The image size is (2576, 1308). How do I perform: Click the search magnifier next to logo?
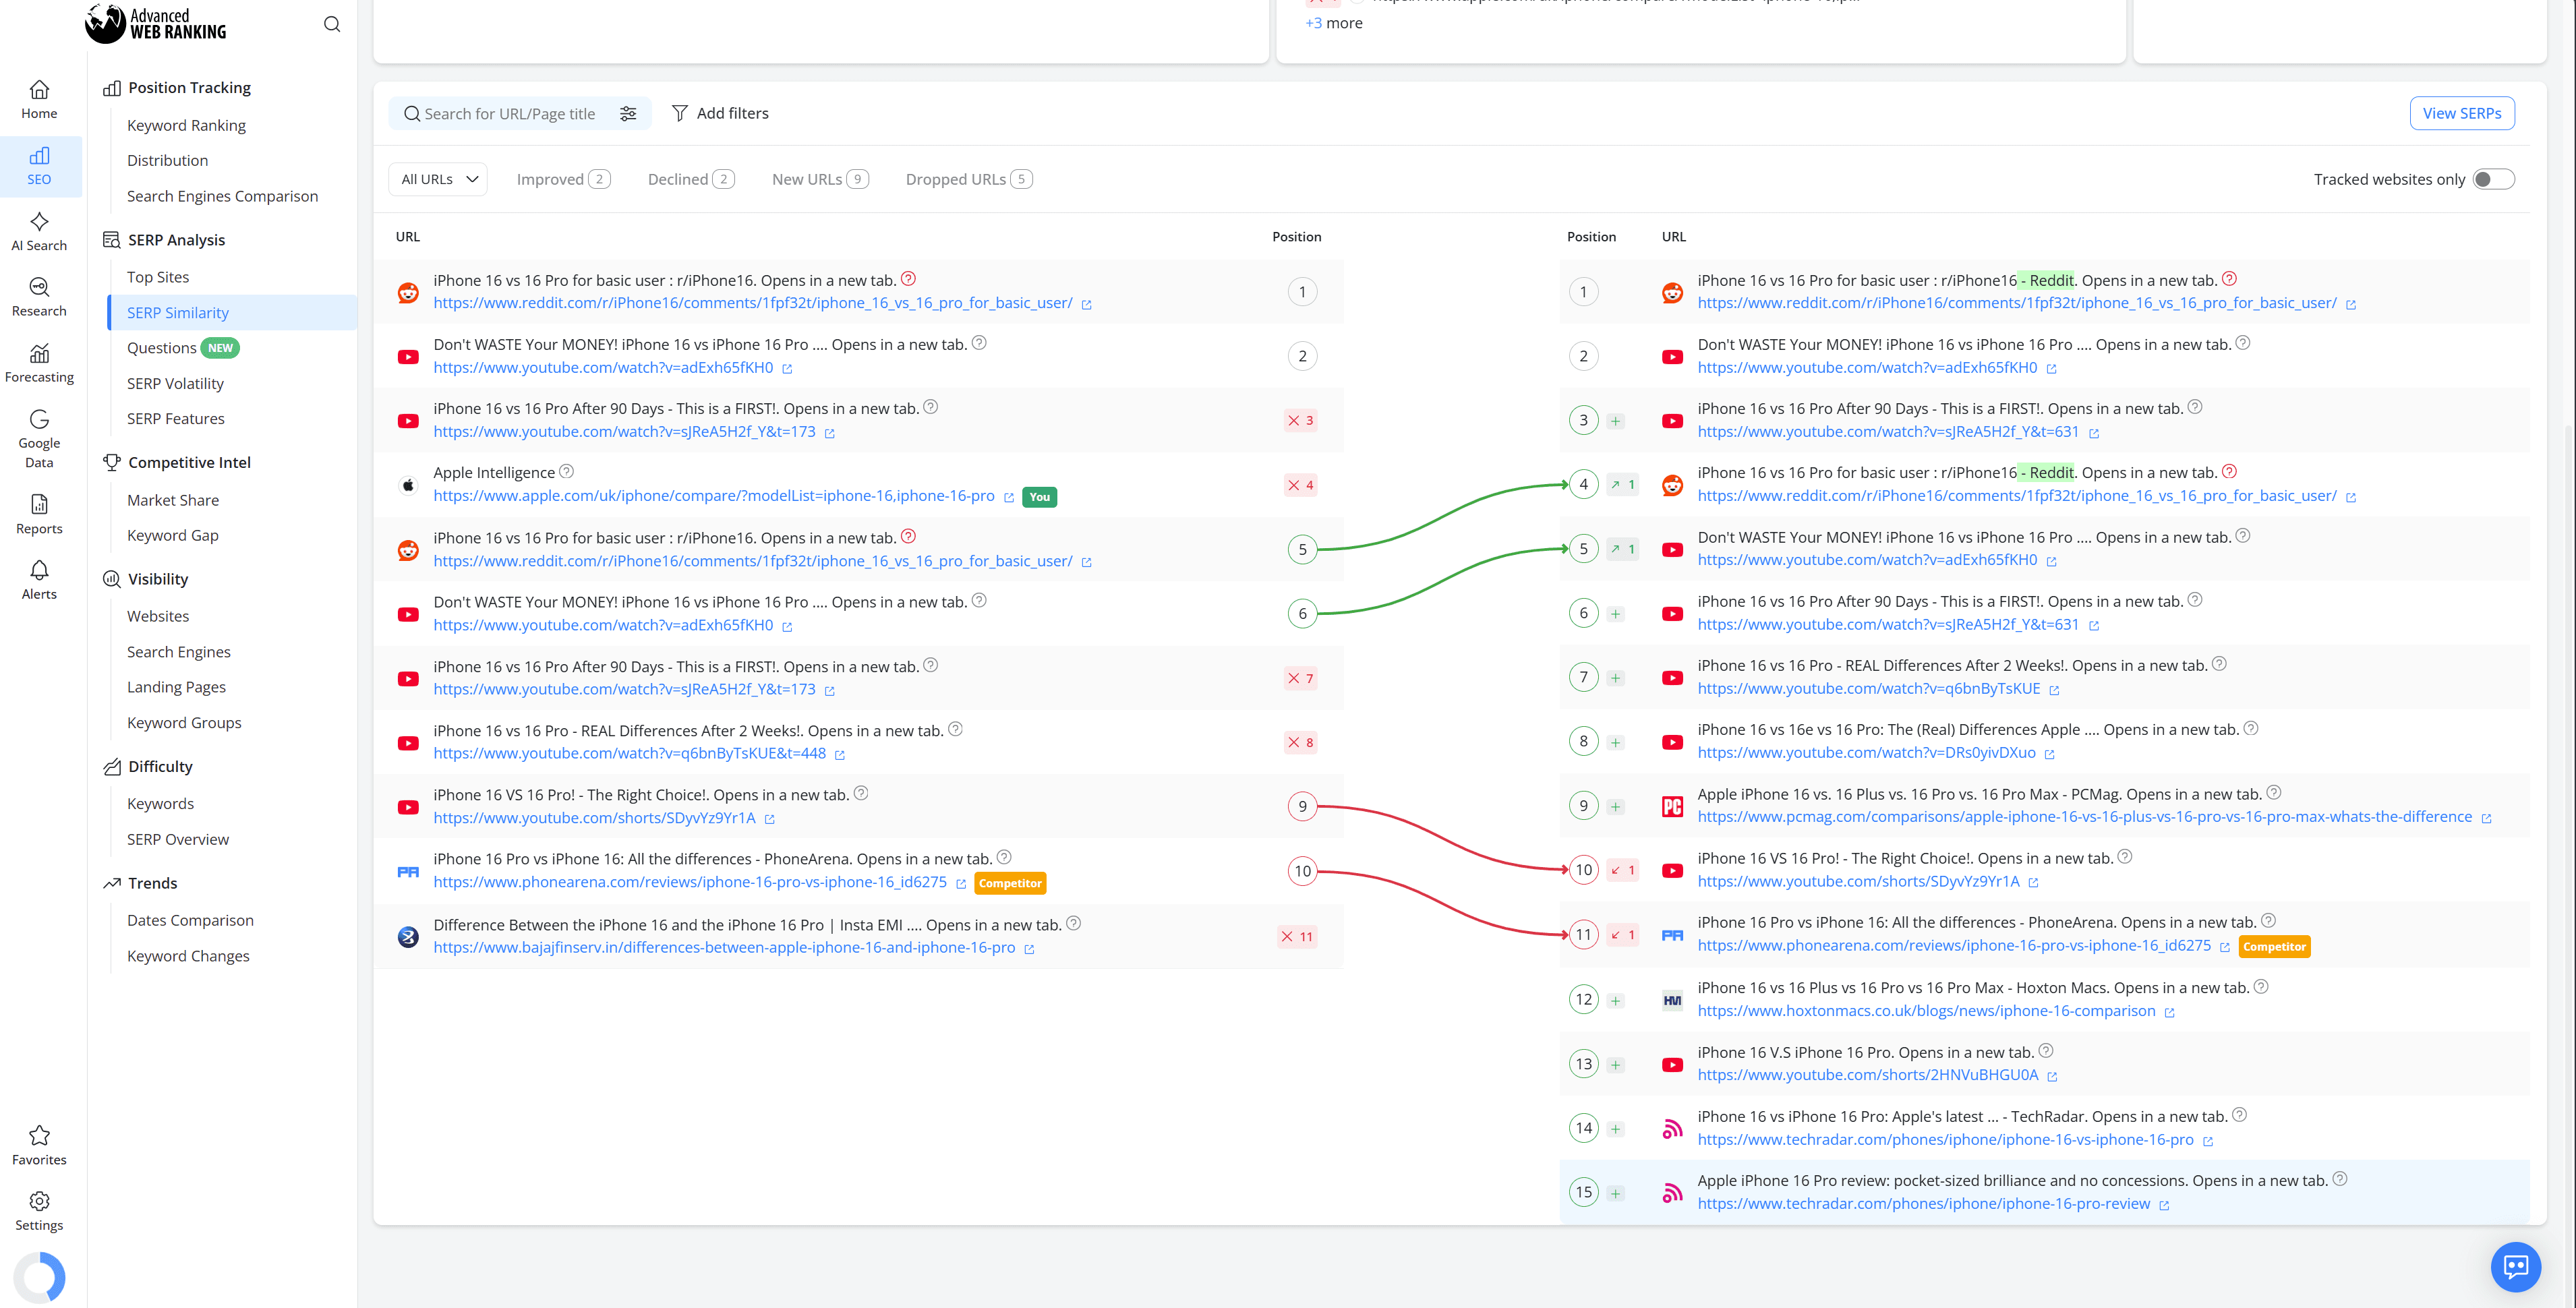(332, 24)
